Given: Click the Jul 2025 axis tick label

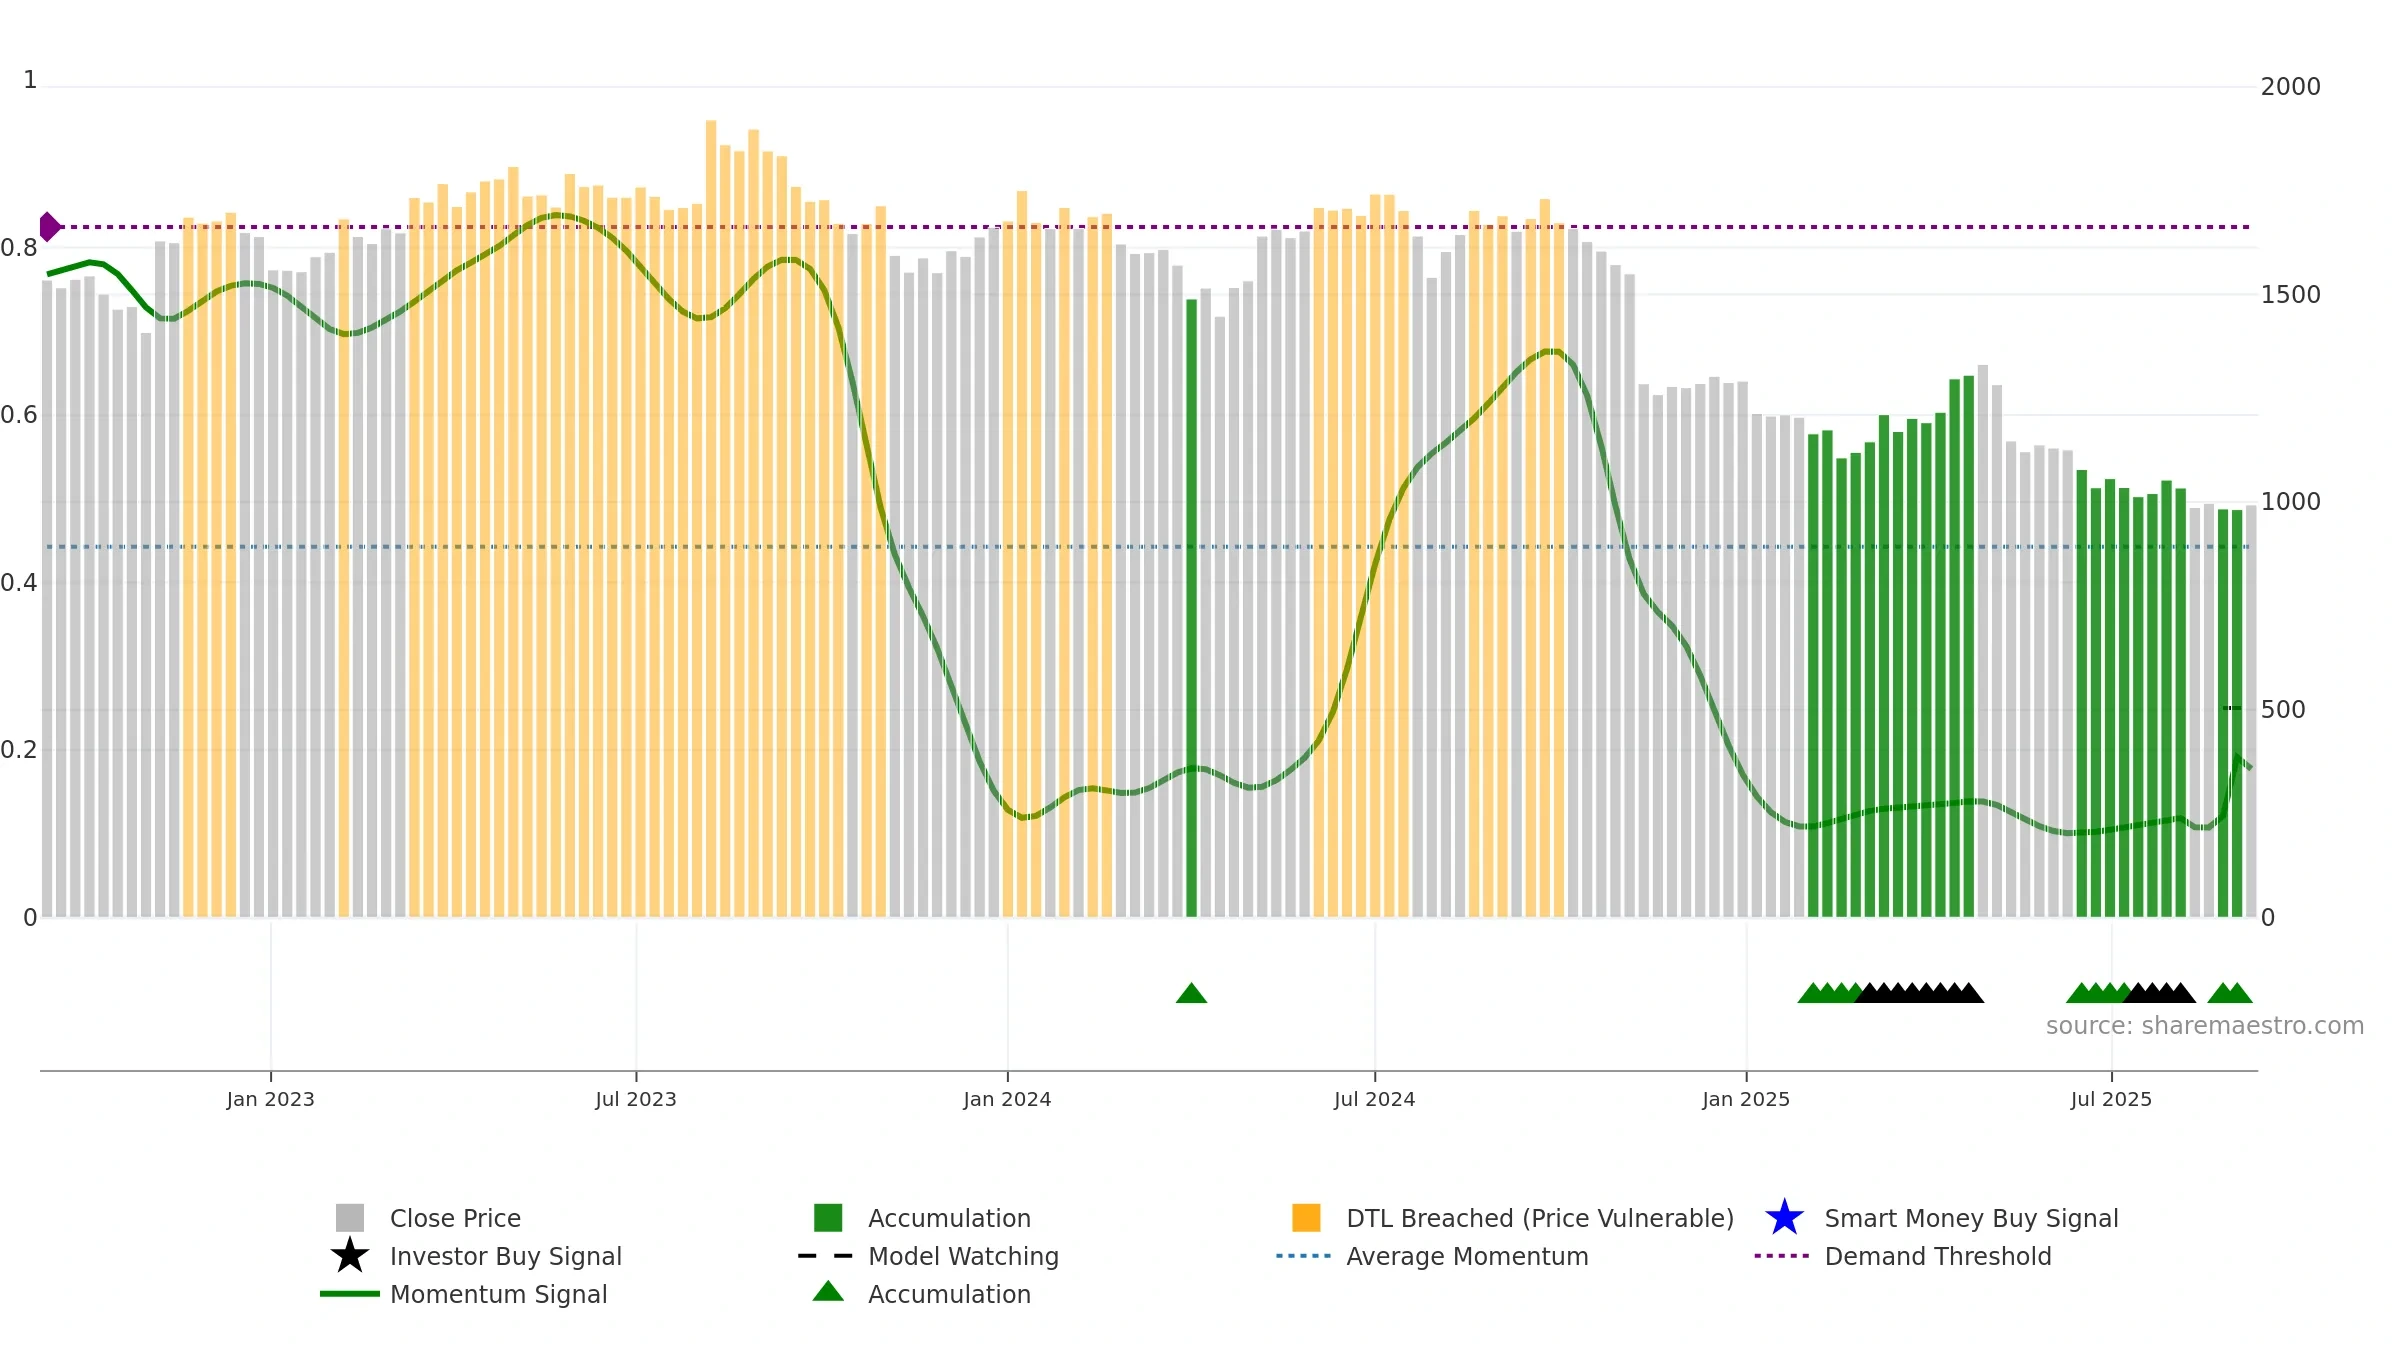Looking at the screenshot, I should click(2111, 1100).
